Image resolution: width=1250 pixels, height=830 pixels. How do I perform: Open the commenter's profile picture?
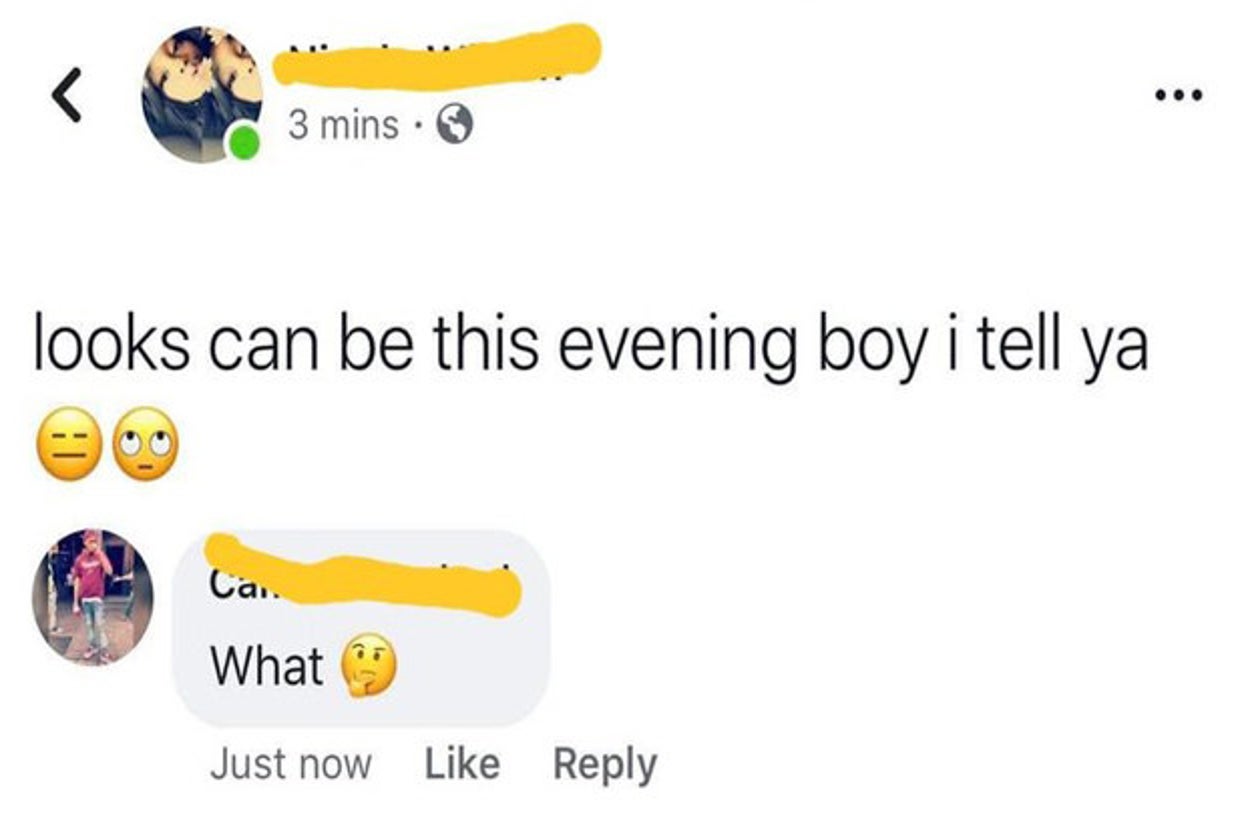click(93, 598)
